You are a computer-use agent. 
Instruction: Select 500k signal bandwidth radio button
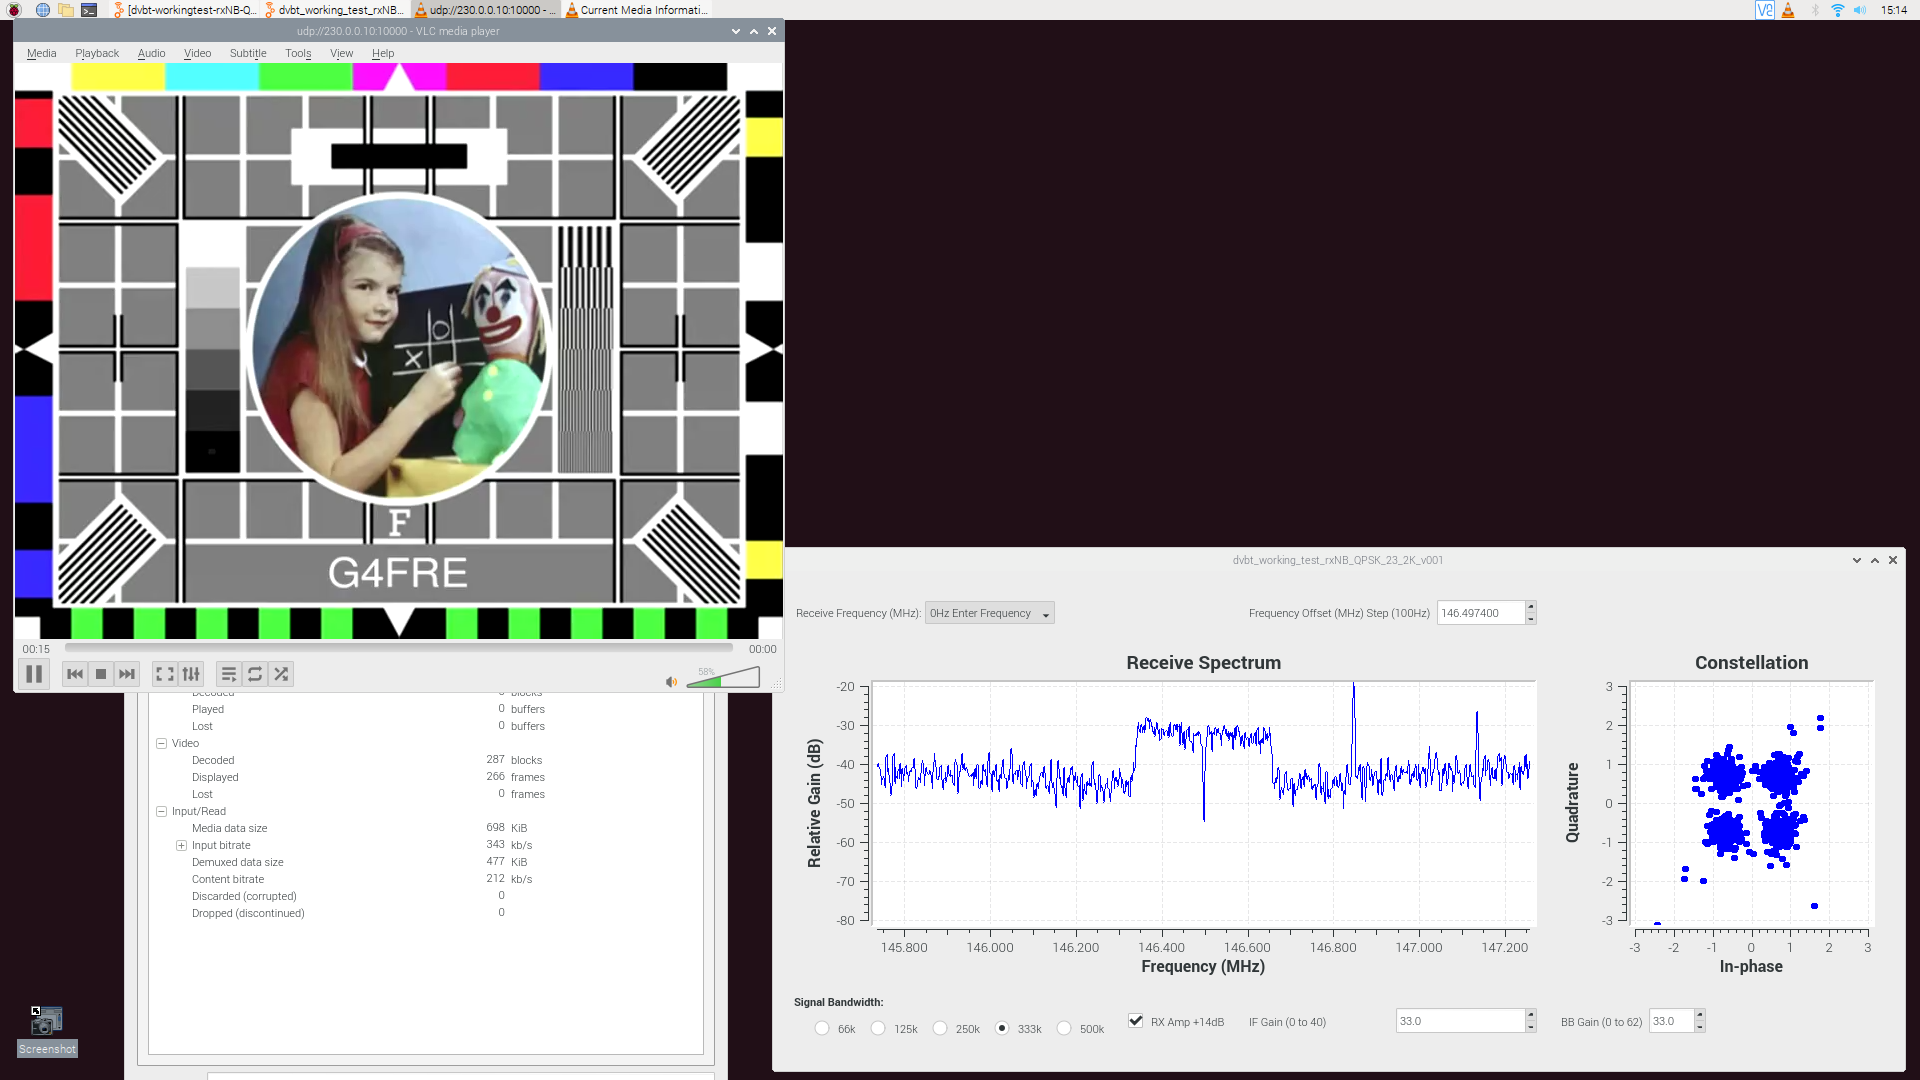point(1063,1029)
